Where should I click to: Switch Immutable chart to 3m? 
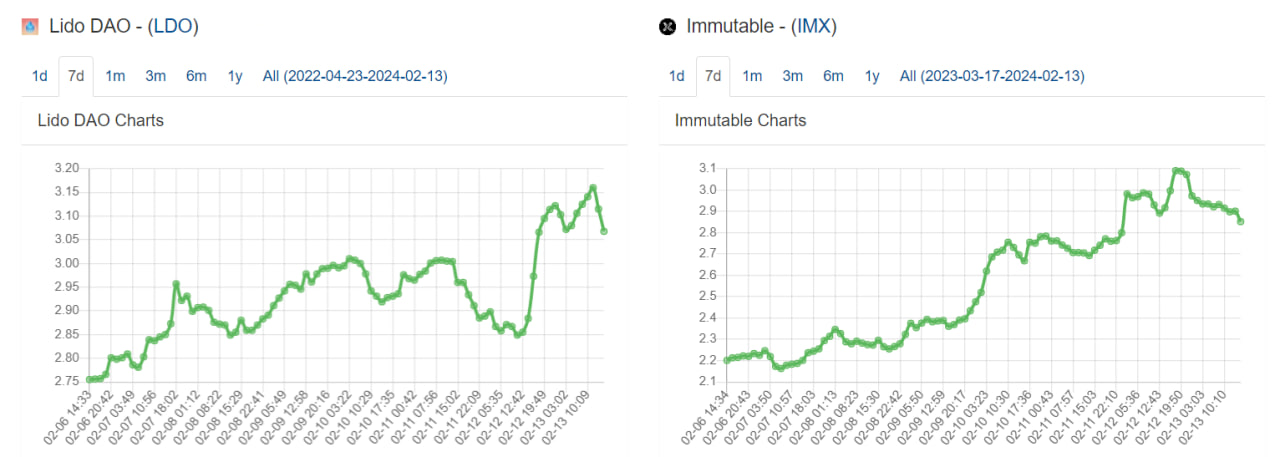792,76
